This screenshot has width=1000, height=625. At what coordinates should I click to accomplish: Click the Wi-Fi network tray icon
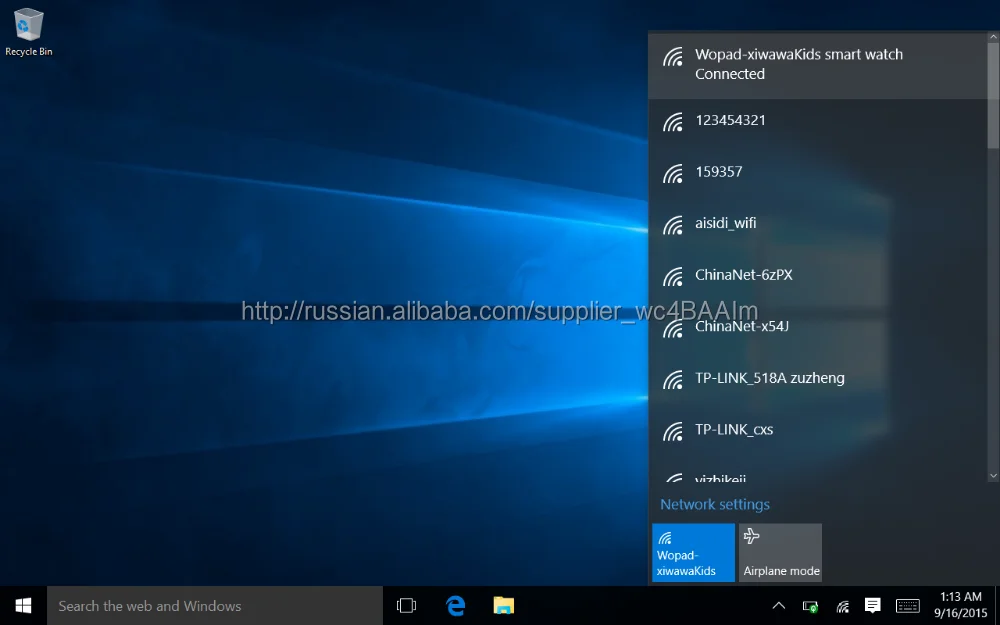(842, 606)
